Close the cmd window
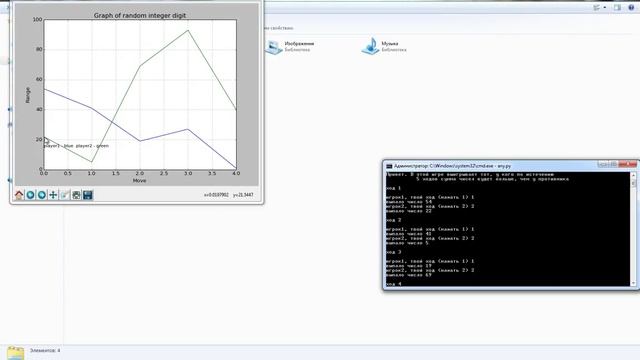Viewport: 640px width, 360px height. pos(627,164)
